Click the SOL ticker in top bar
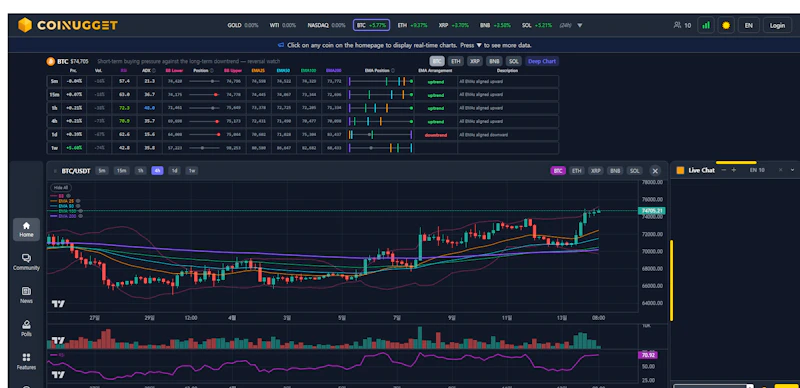The width and height of the screenshot is (800, 388). coord(537,25)
